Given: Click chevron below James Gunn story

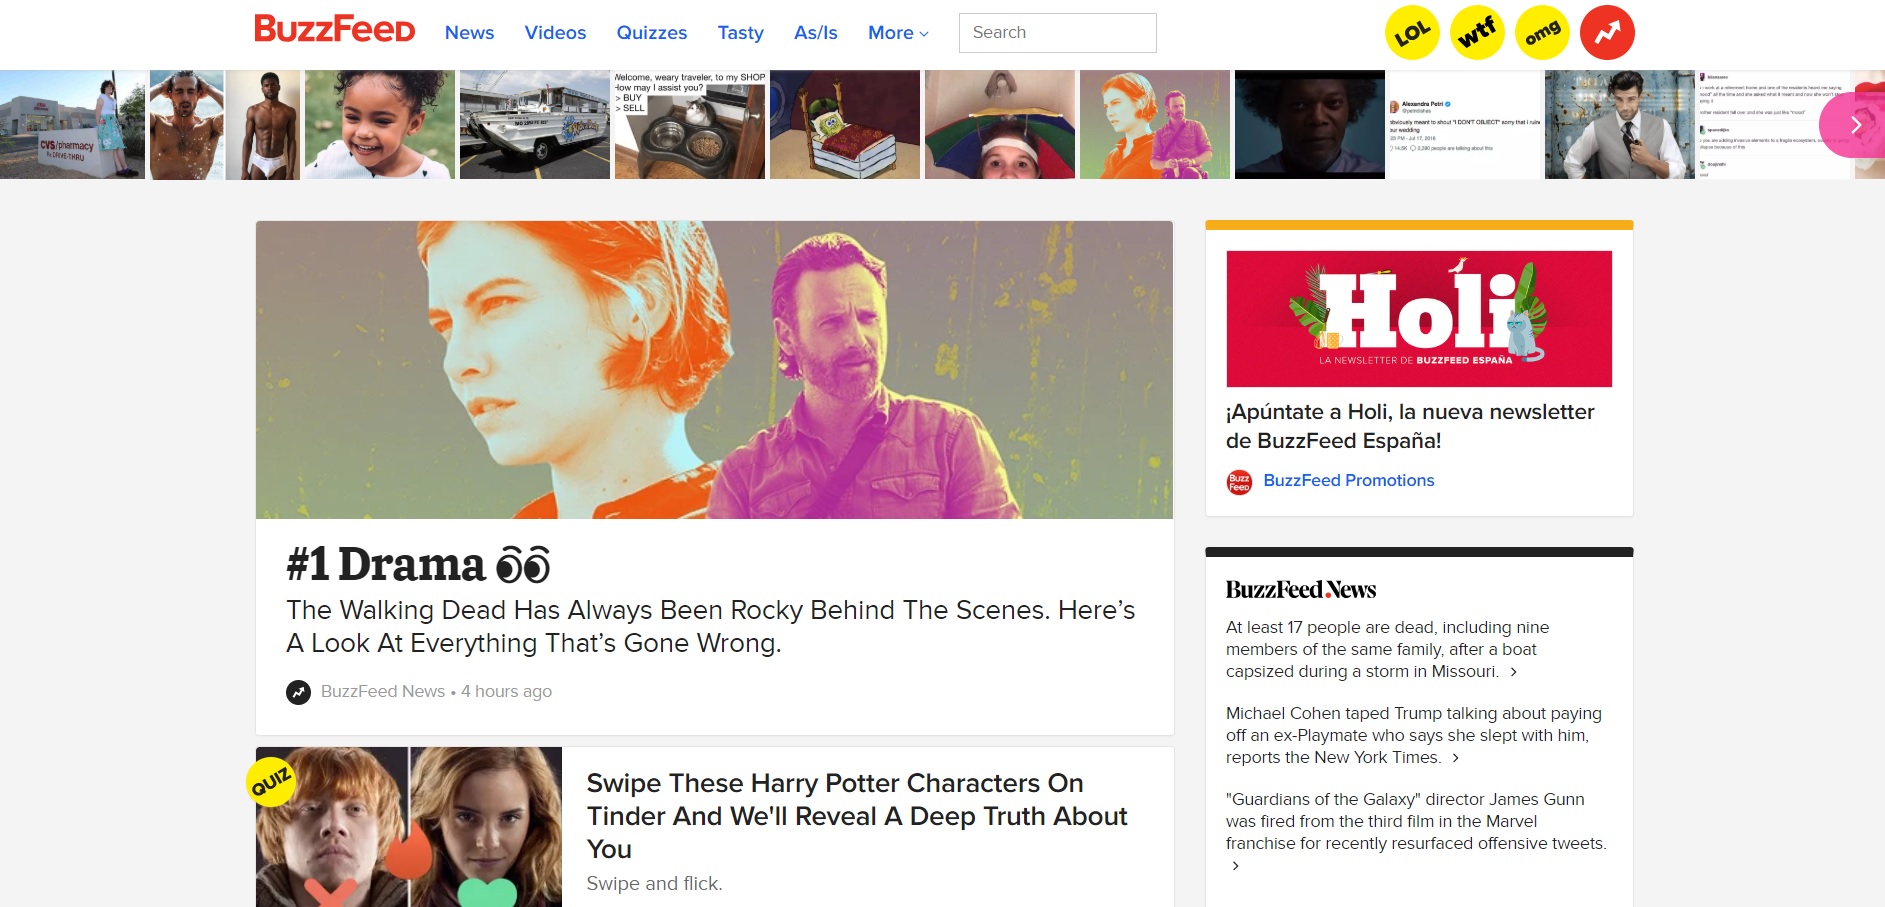Looking at the screenshot, I should click(1236, 866).
